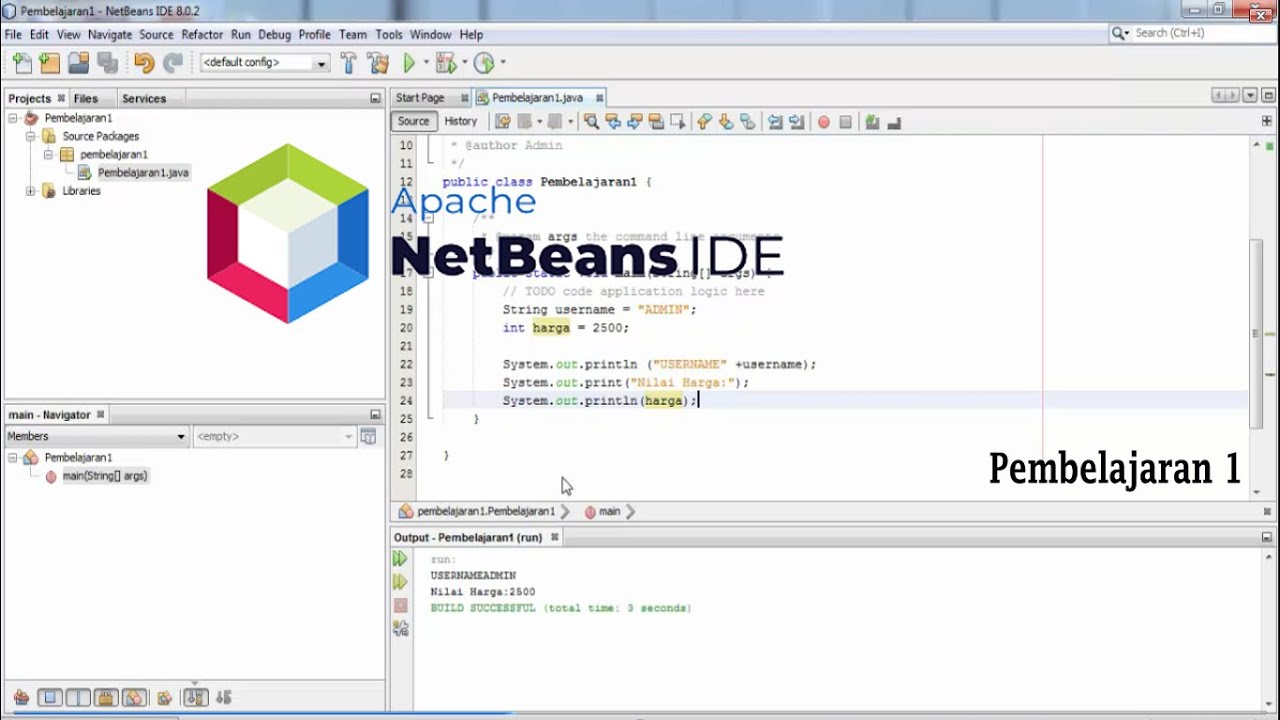Toggle Show Inherited Members in Navigator

click(x=21, y=698)
